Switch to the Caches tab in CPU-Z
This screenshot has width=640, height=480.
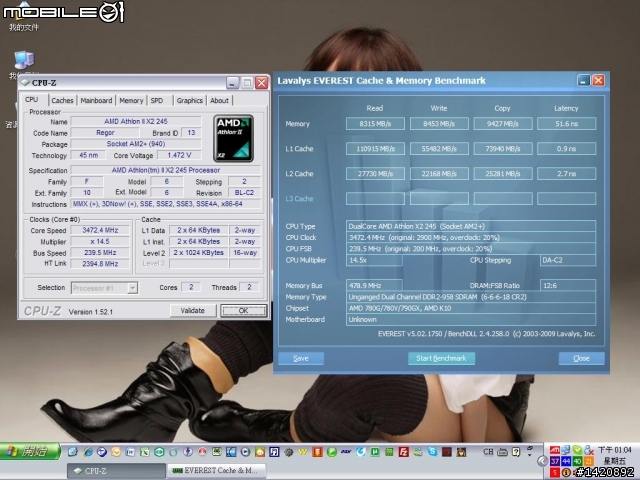point(62,100)
